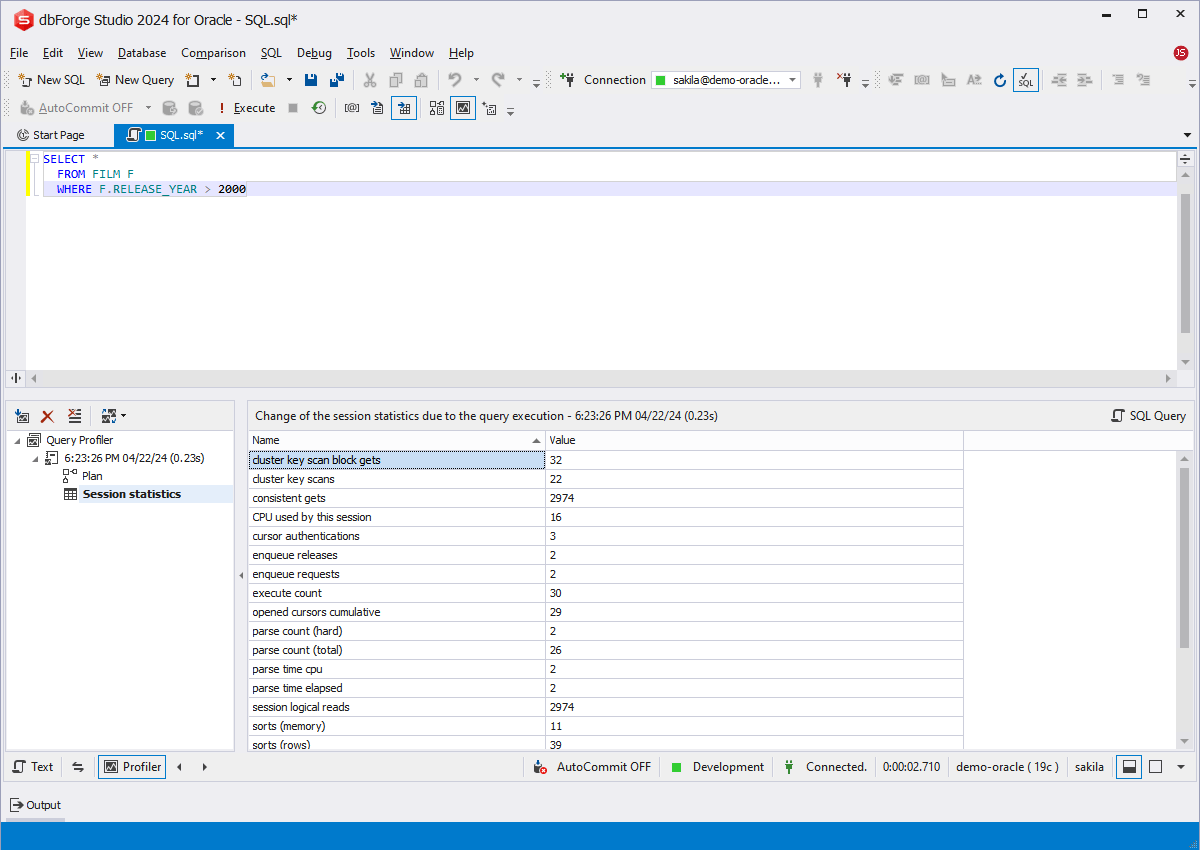The image size is (1200, 850).
Task: Open the SQL Query view in the profiler
Action: [1147, 415]
